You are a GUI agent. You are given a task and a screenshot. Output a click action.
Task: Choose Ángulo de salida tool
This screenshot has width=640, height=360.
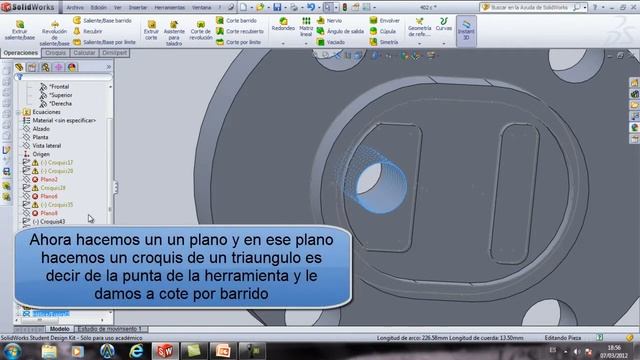click(x=340, y=31)
